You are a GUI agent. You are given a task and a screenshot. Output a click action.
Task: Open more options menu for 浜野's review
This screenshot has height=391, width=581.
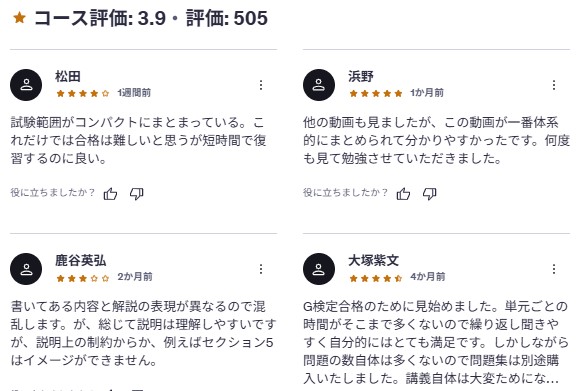pos(554,85)
